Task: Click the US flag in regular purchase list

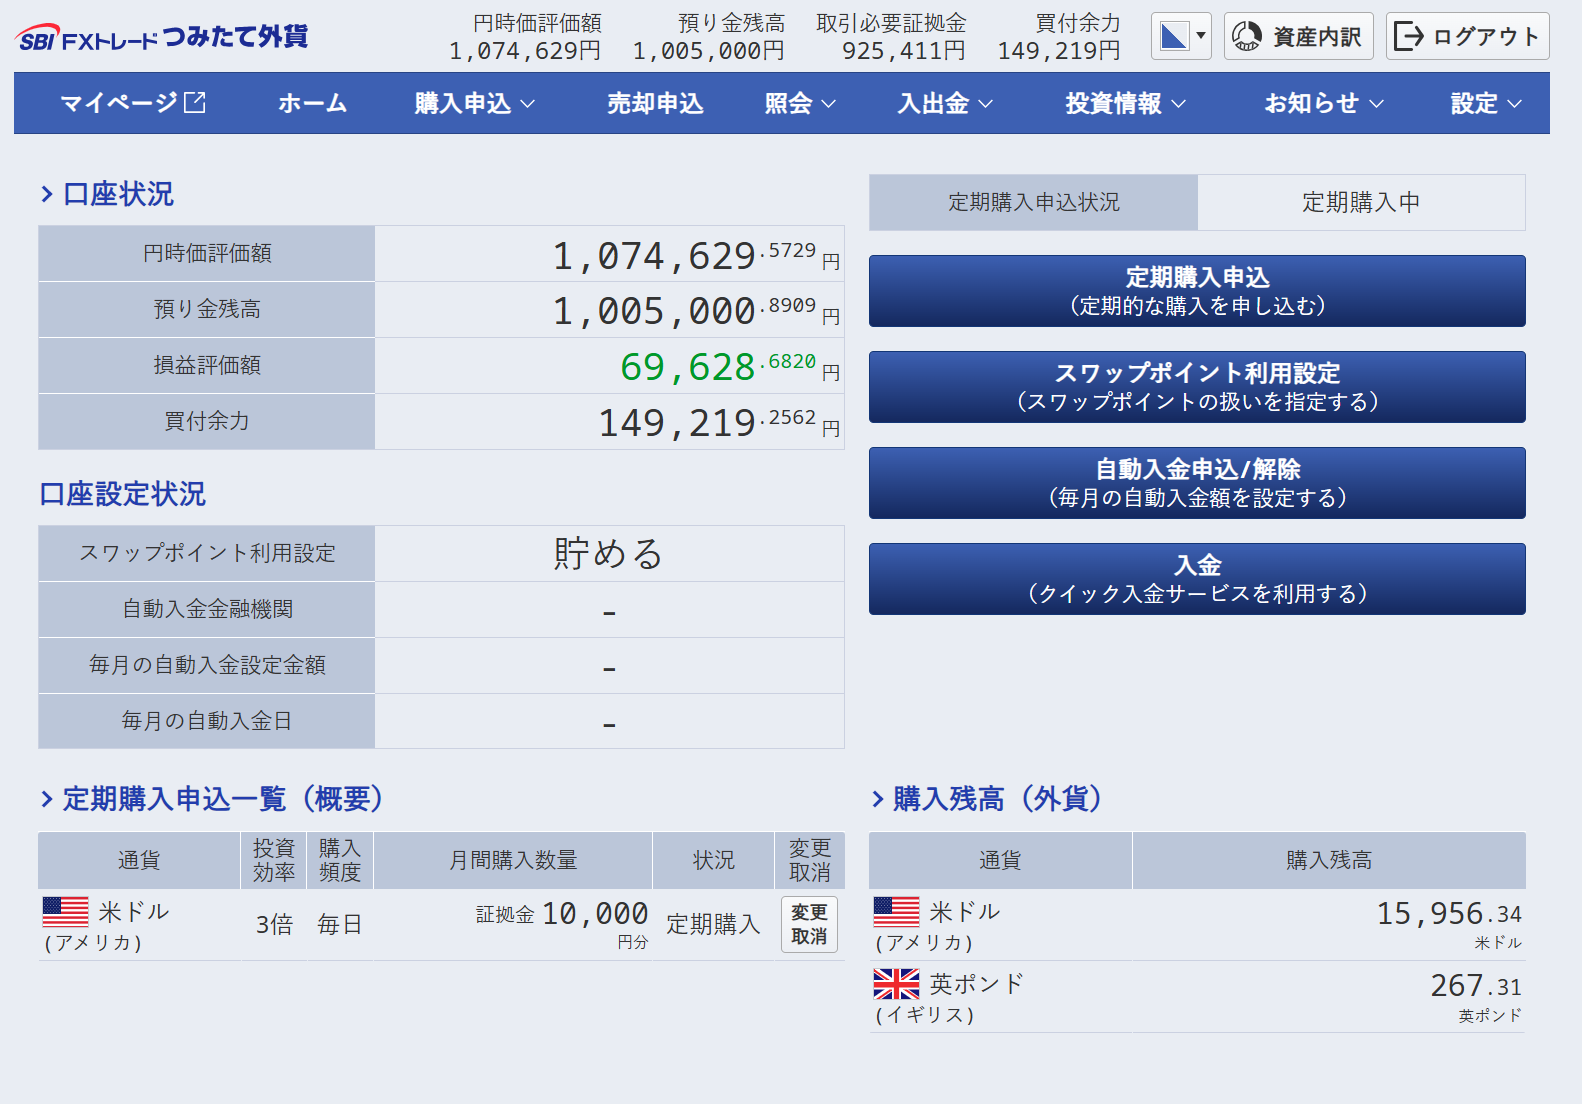Action: (66, 912)
